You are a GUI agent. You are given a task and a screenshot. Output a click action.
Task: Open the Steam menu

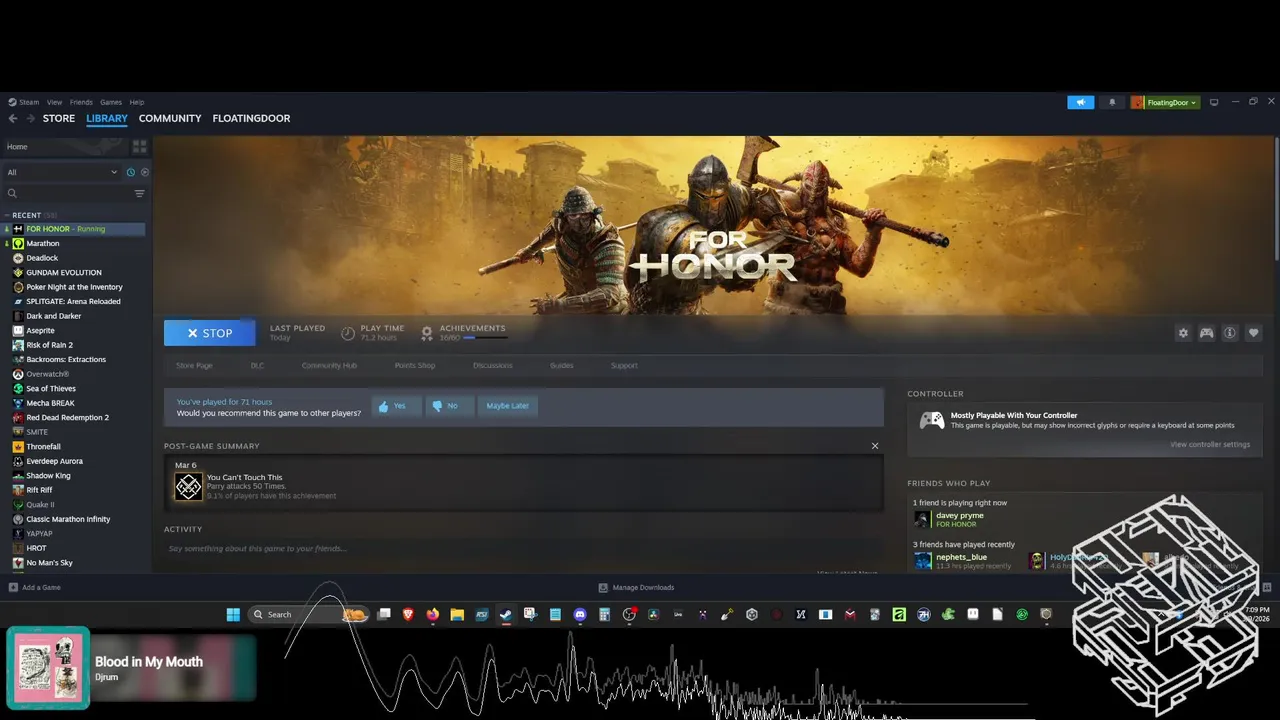coord(24,102)
